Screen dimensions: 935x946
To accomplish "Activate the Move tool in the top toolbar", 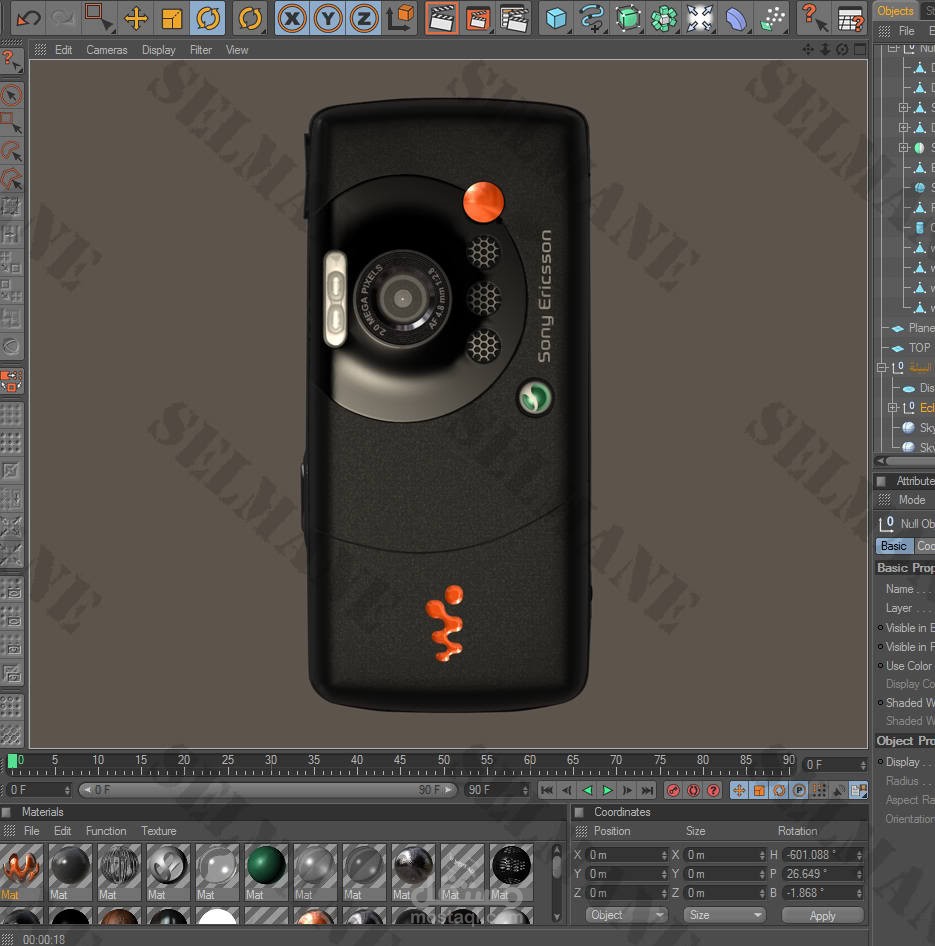I will point(136,18).
